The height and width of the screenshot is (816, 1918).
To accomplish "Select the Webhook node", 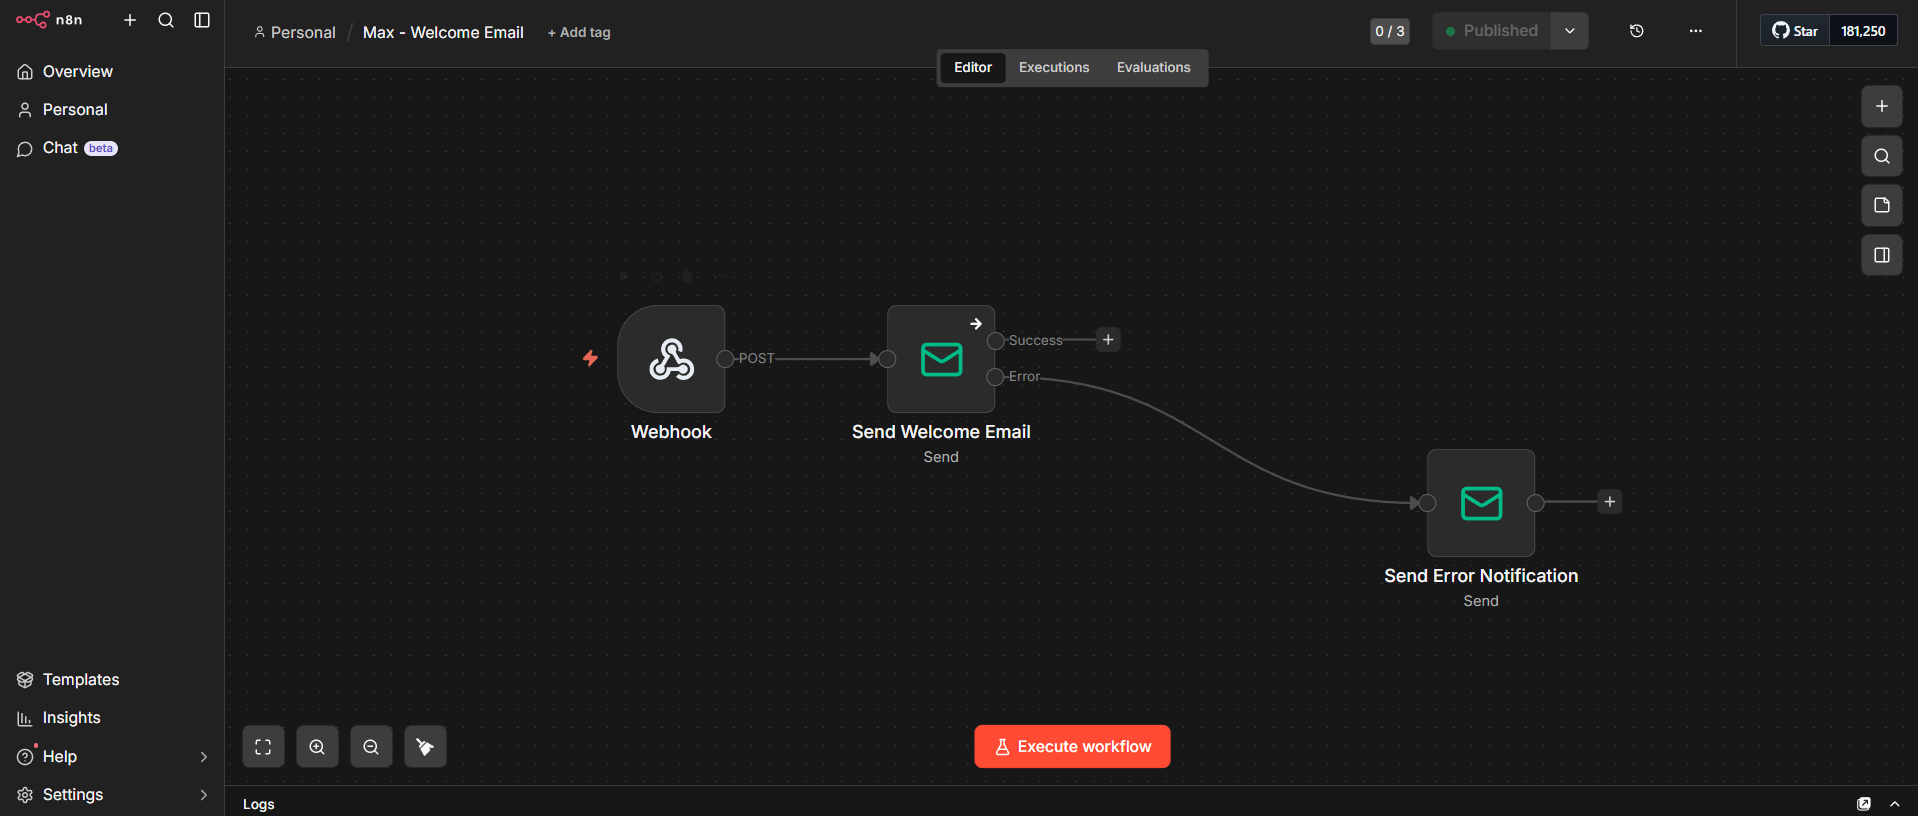I will pyautogui.click(x=671, y=359).
